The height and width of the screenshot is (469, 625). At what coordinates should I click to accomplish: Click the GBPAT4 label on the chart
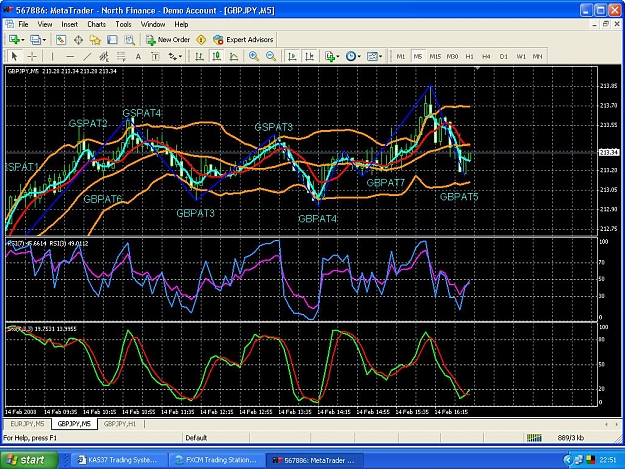tap(317, 219)
